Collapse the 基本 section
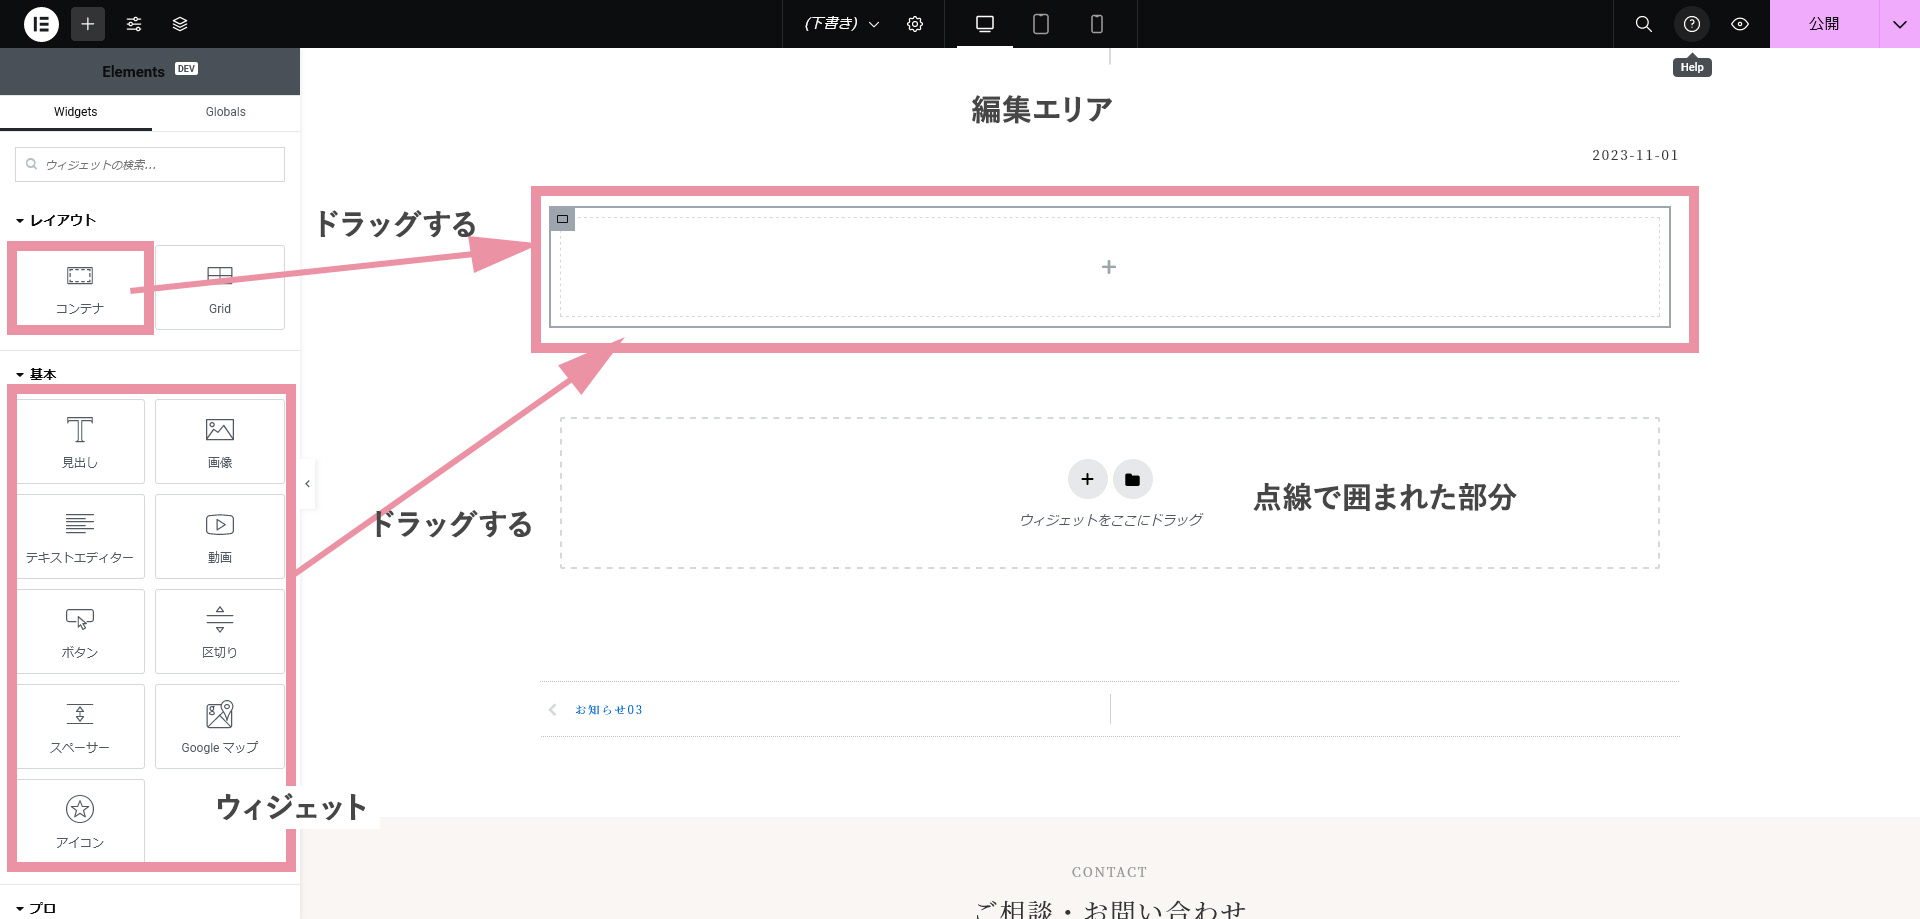The height and width of the screenshot is (919, 1920). pos(36,374)
